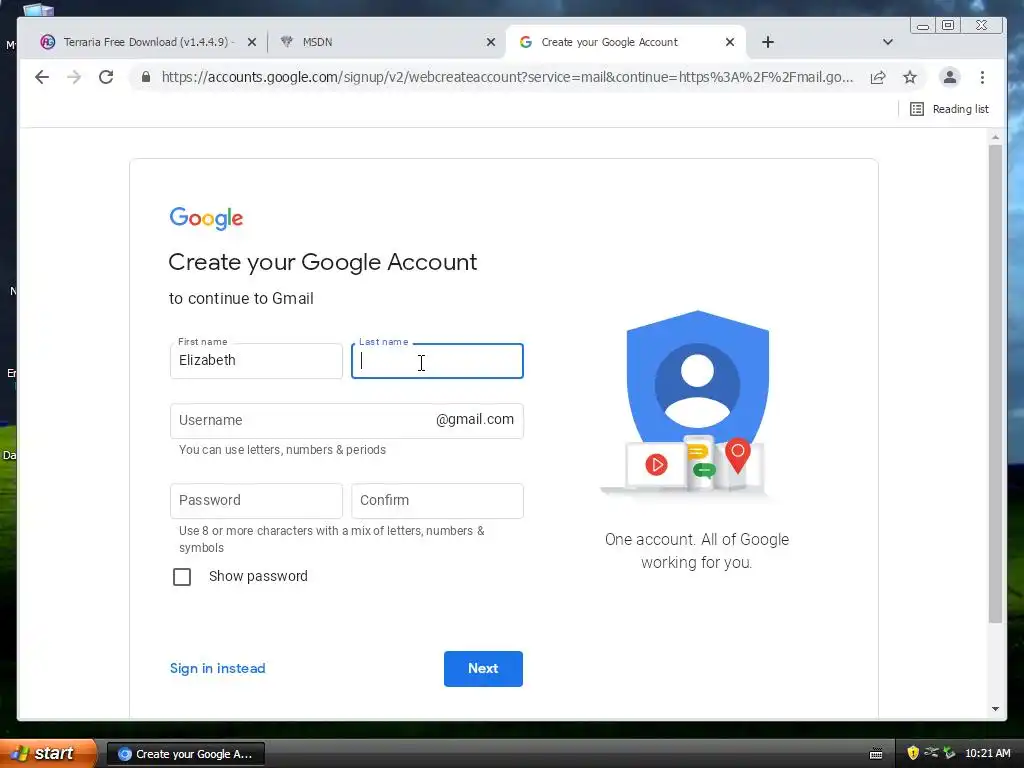
Task: Click the MSDN tab favicon
Action: [x=287, y=42]
